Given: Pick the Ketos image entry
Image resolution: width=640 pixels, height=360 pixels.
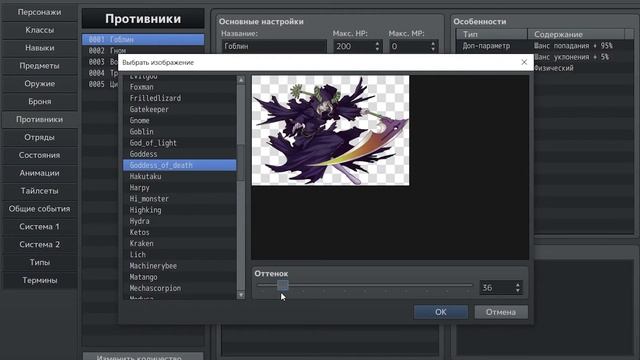Looking at the screenshot, I should (180, 232).
